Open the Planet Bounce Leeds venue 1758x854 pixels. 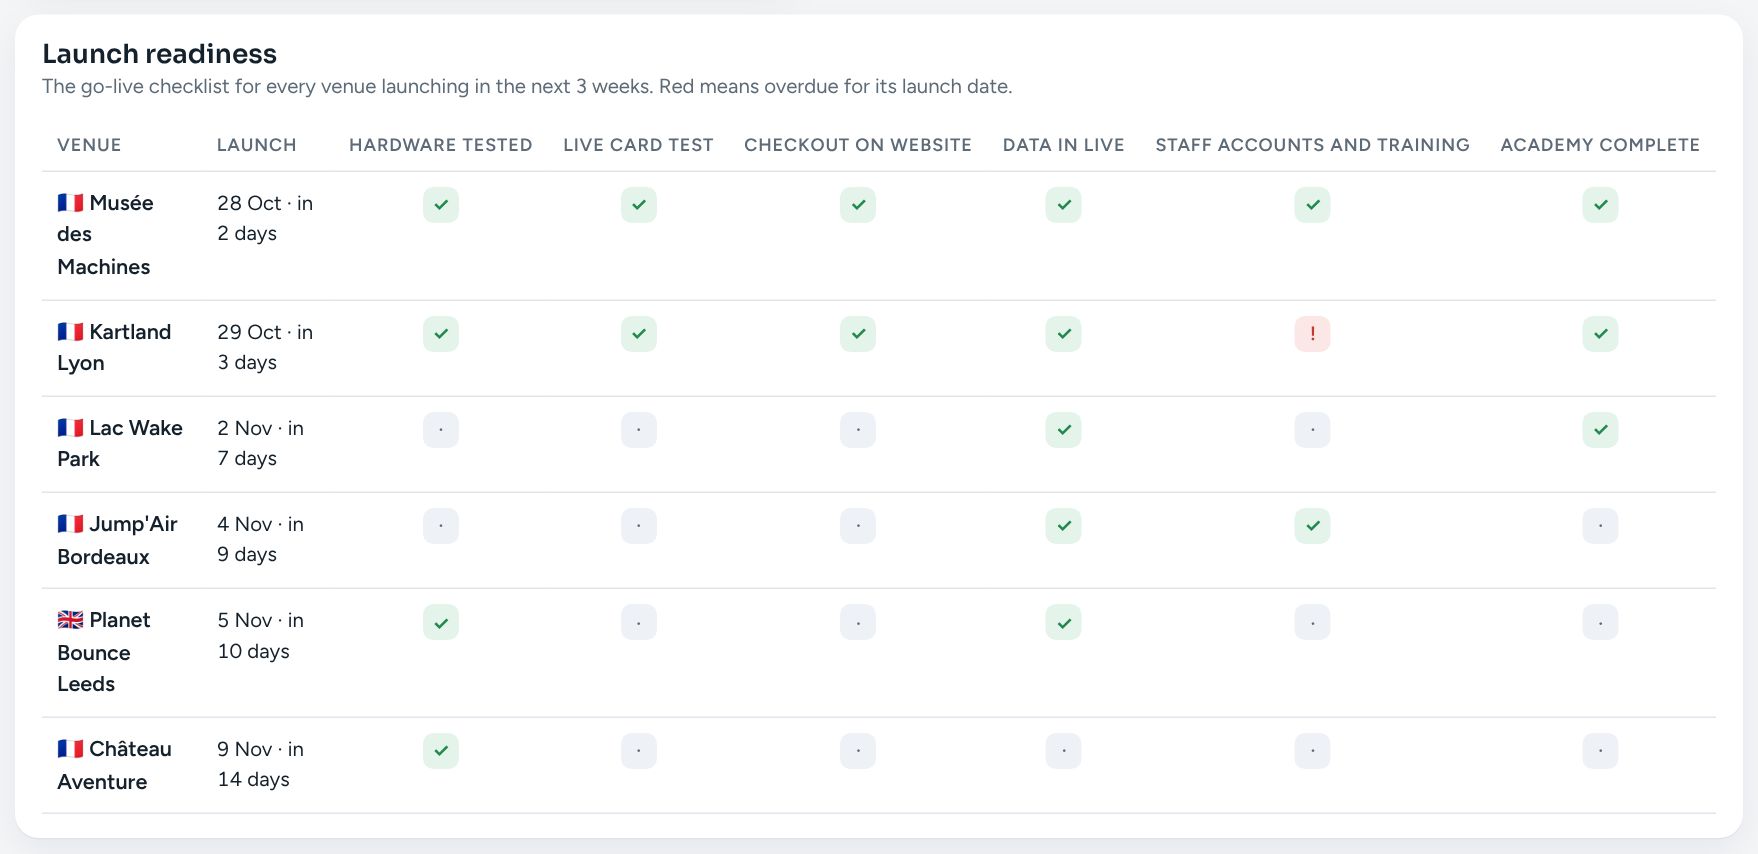coord(104,652)
